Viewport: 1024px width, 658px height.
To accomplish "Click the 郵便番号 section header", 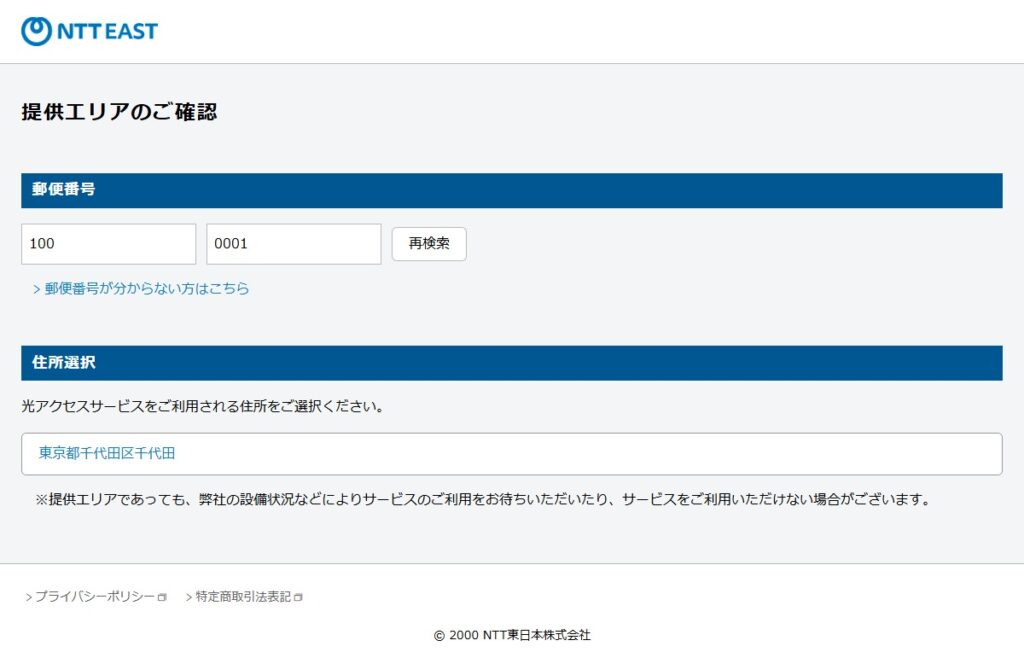I will point(511,191).
